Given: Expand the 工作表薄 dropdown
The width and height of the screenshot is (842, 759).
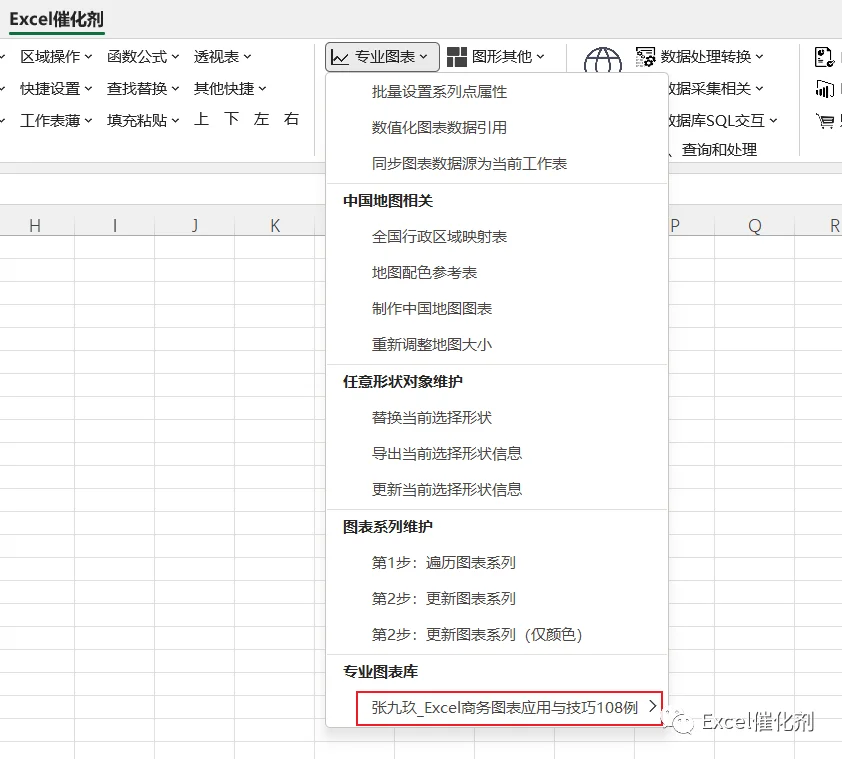Looking at the screenshot, I should (56, 120).
